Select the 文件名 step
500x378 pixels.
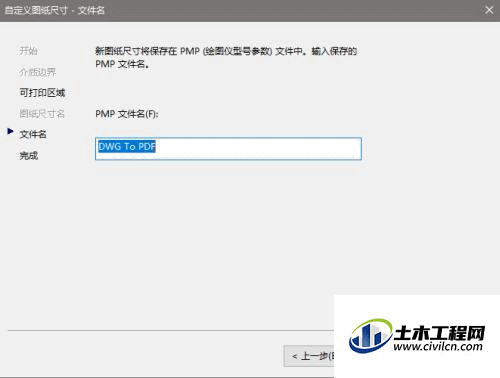[x=33, y=134]
